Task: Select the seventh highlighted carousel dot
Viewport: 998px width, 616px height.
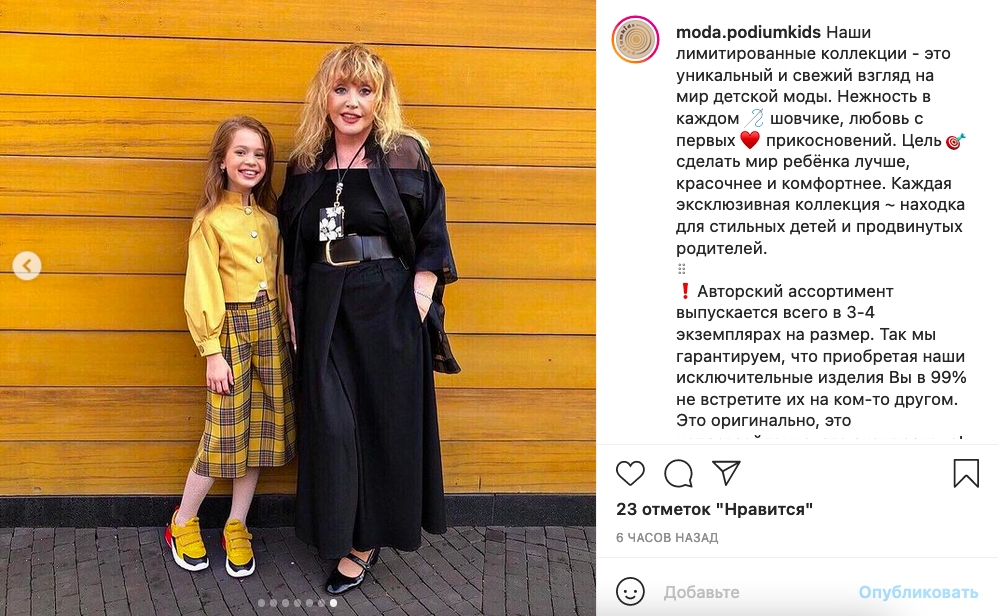Action: pyautogui.click(x=334, y=603)
